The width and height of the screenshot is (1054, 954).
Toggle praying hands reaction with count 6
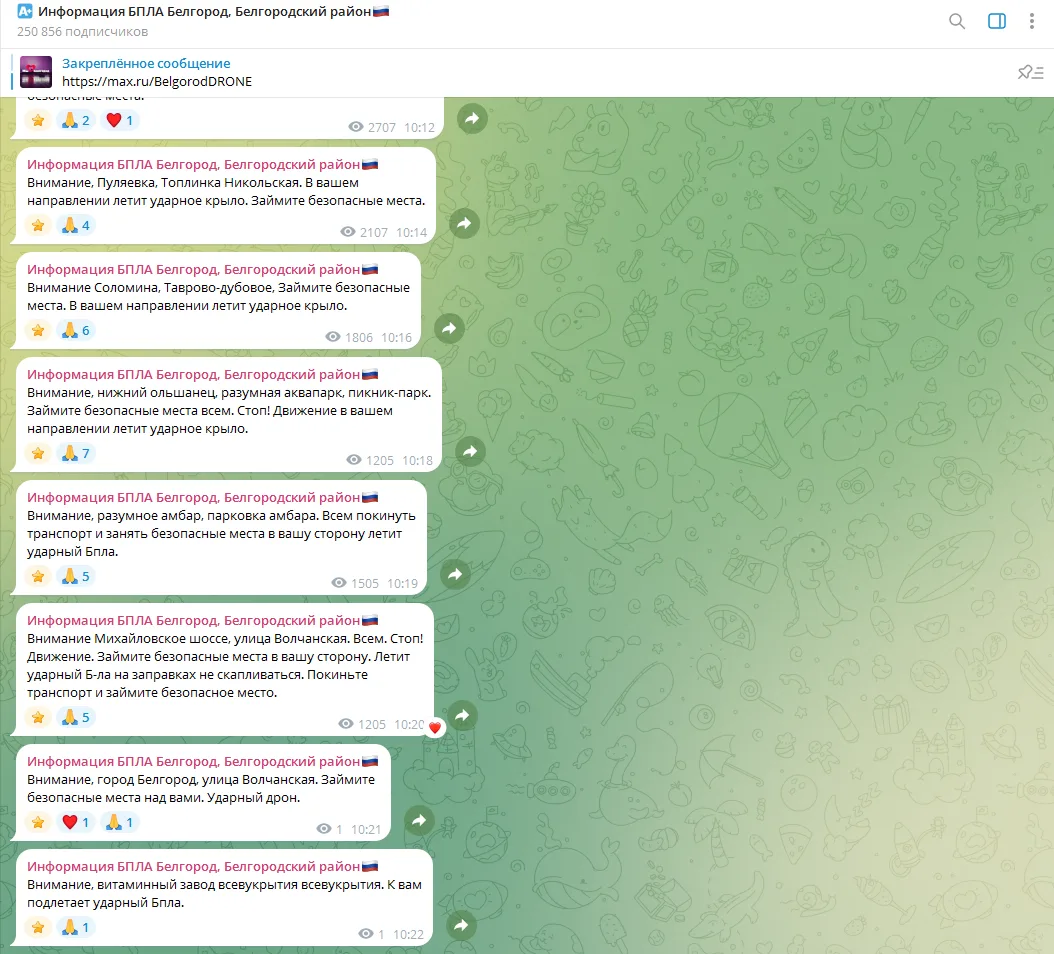coord(76,330)
